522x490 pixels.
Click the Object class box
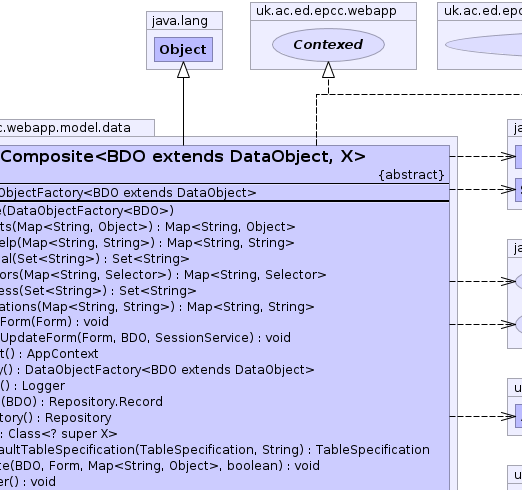click(183, 49)
